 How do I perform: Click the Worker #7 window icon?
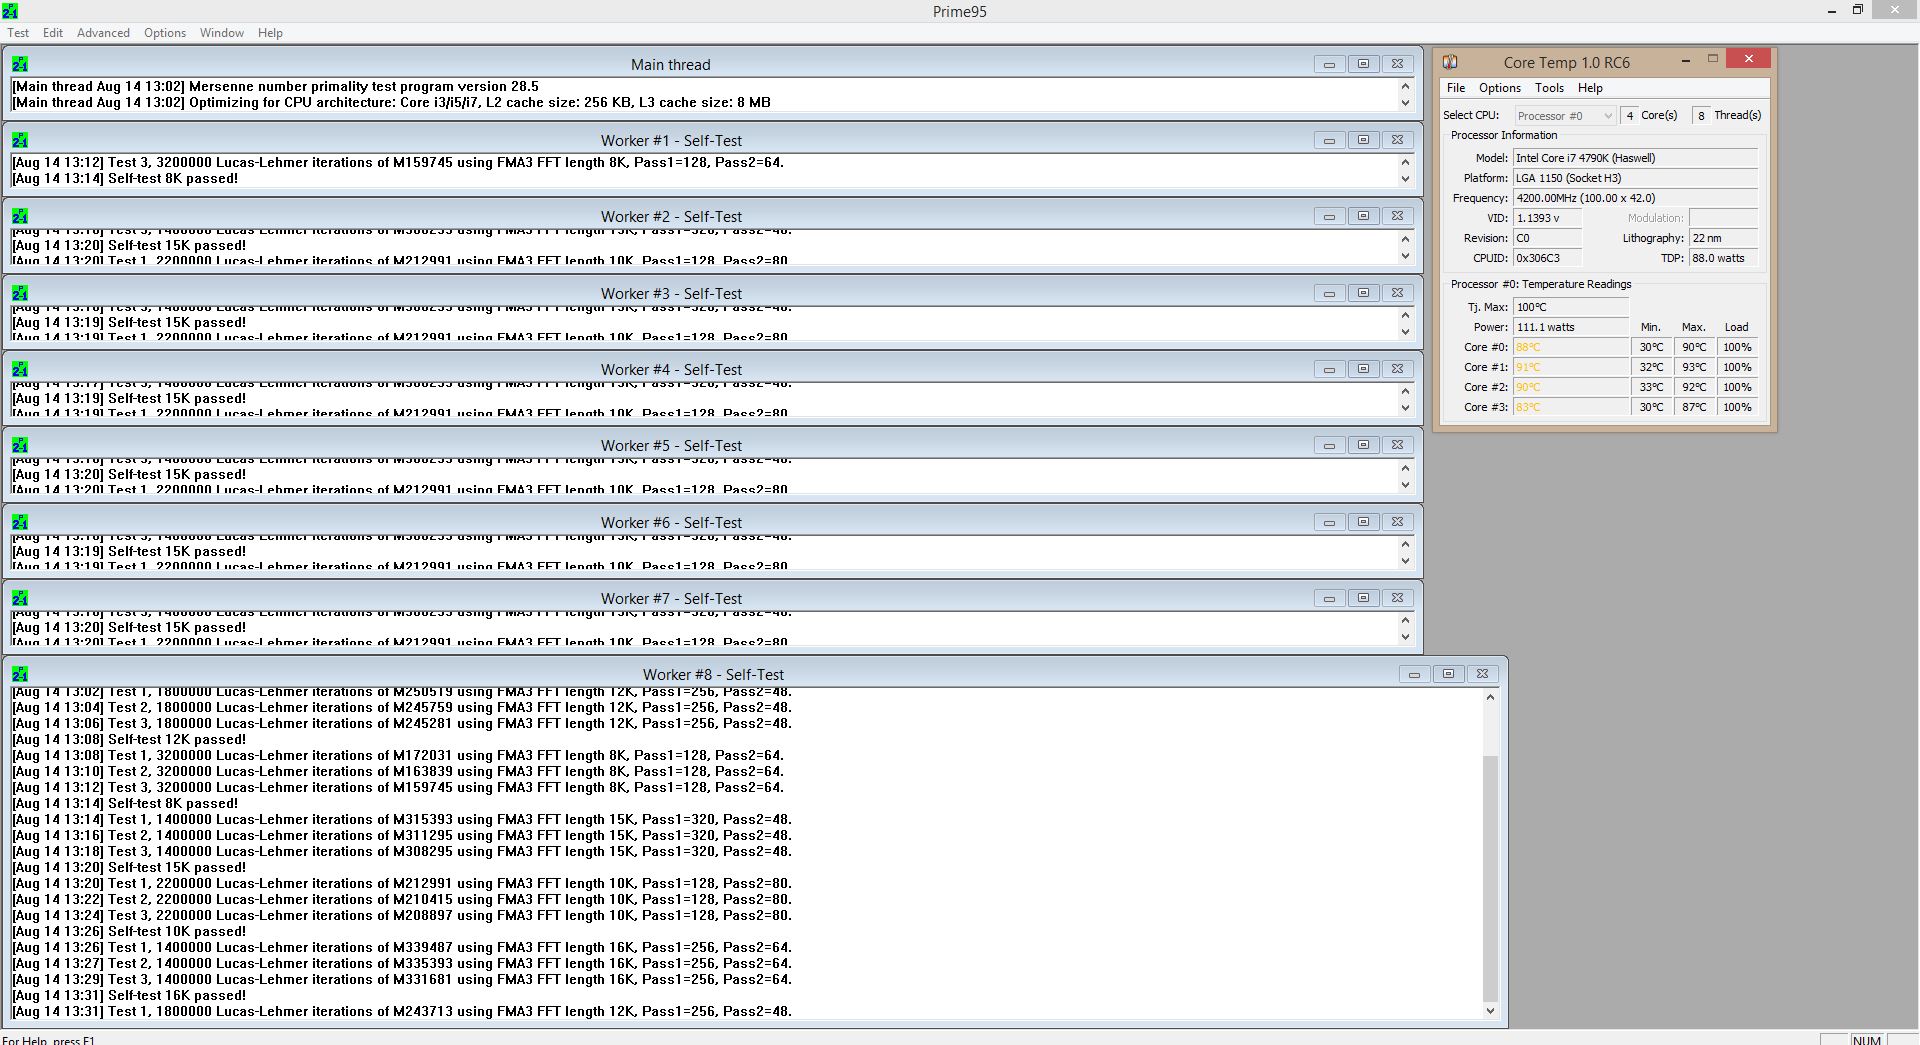tap(20, 598)
